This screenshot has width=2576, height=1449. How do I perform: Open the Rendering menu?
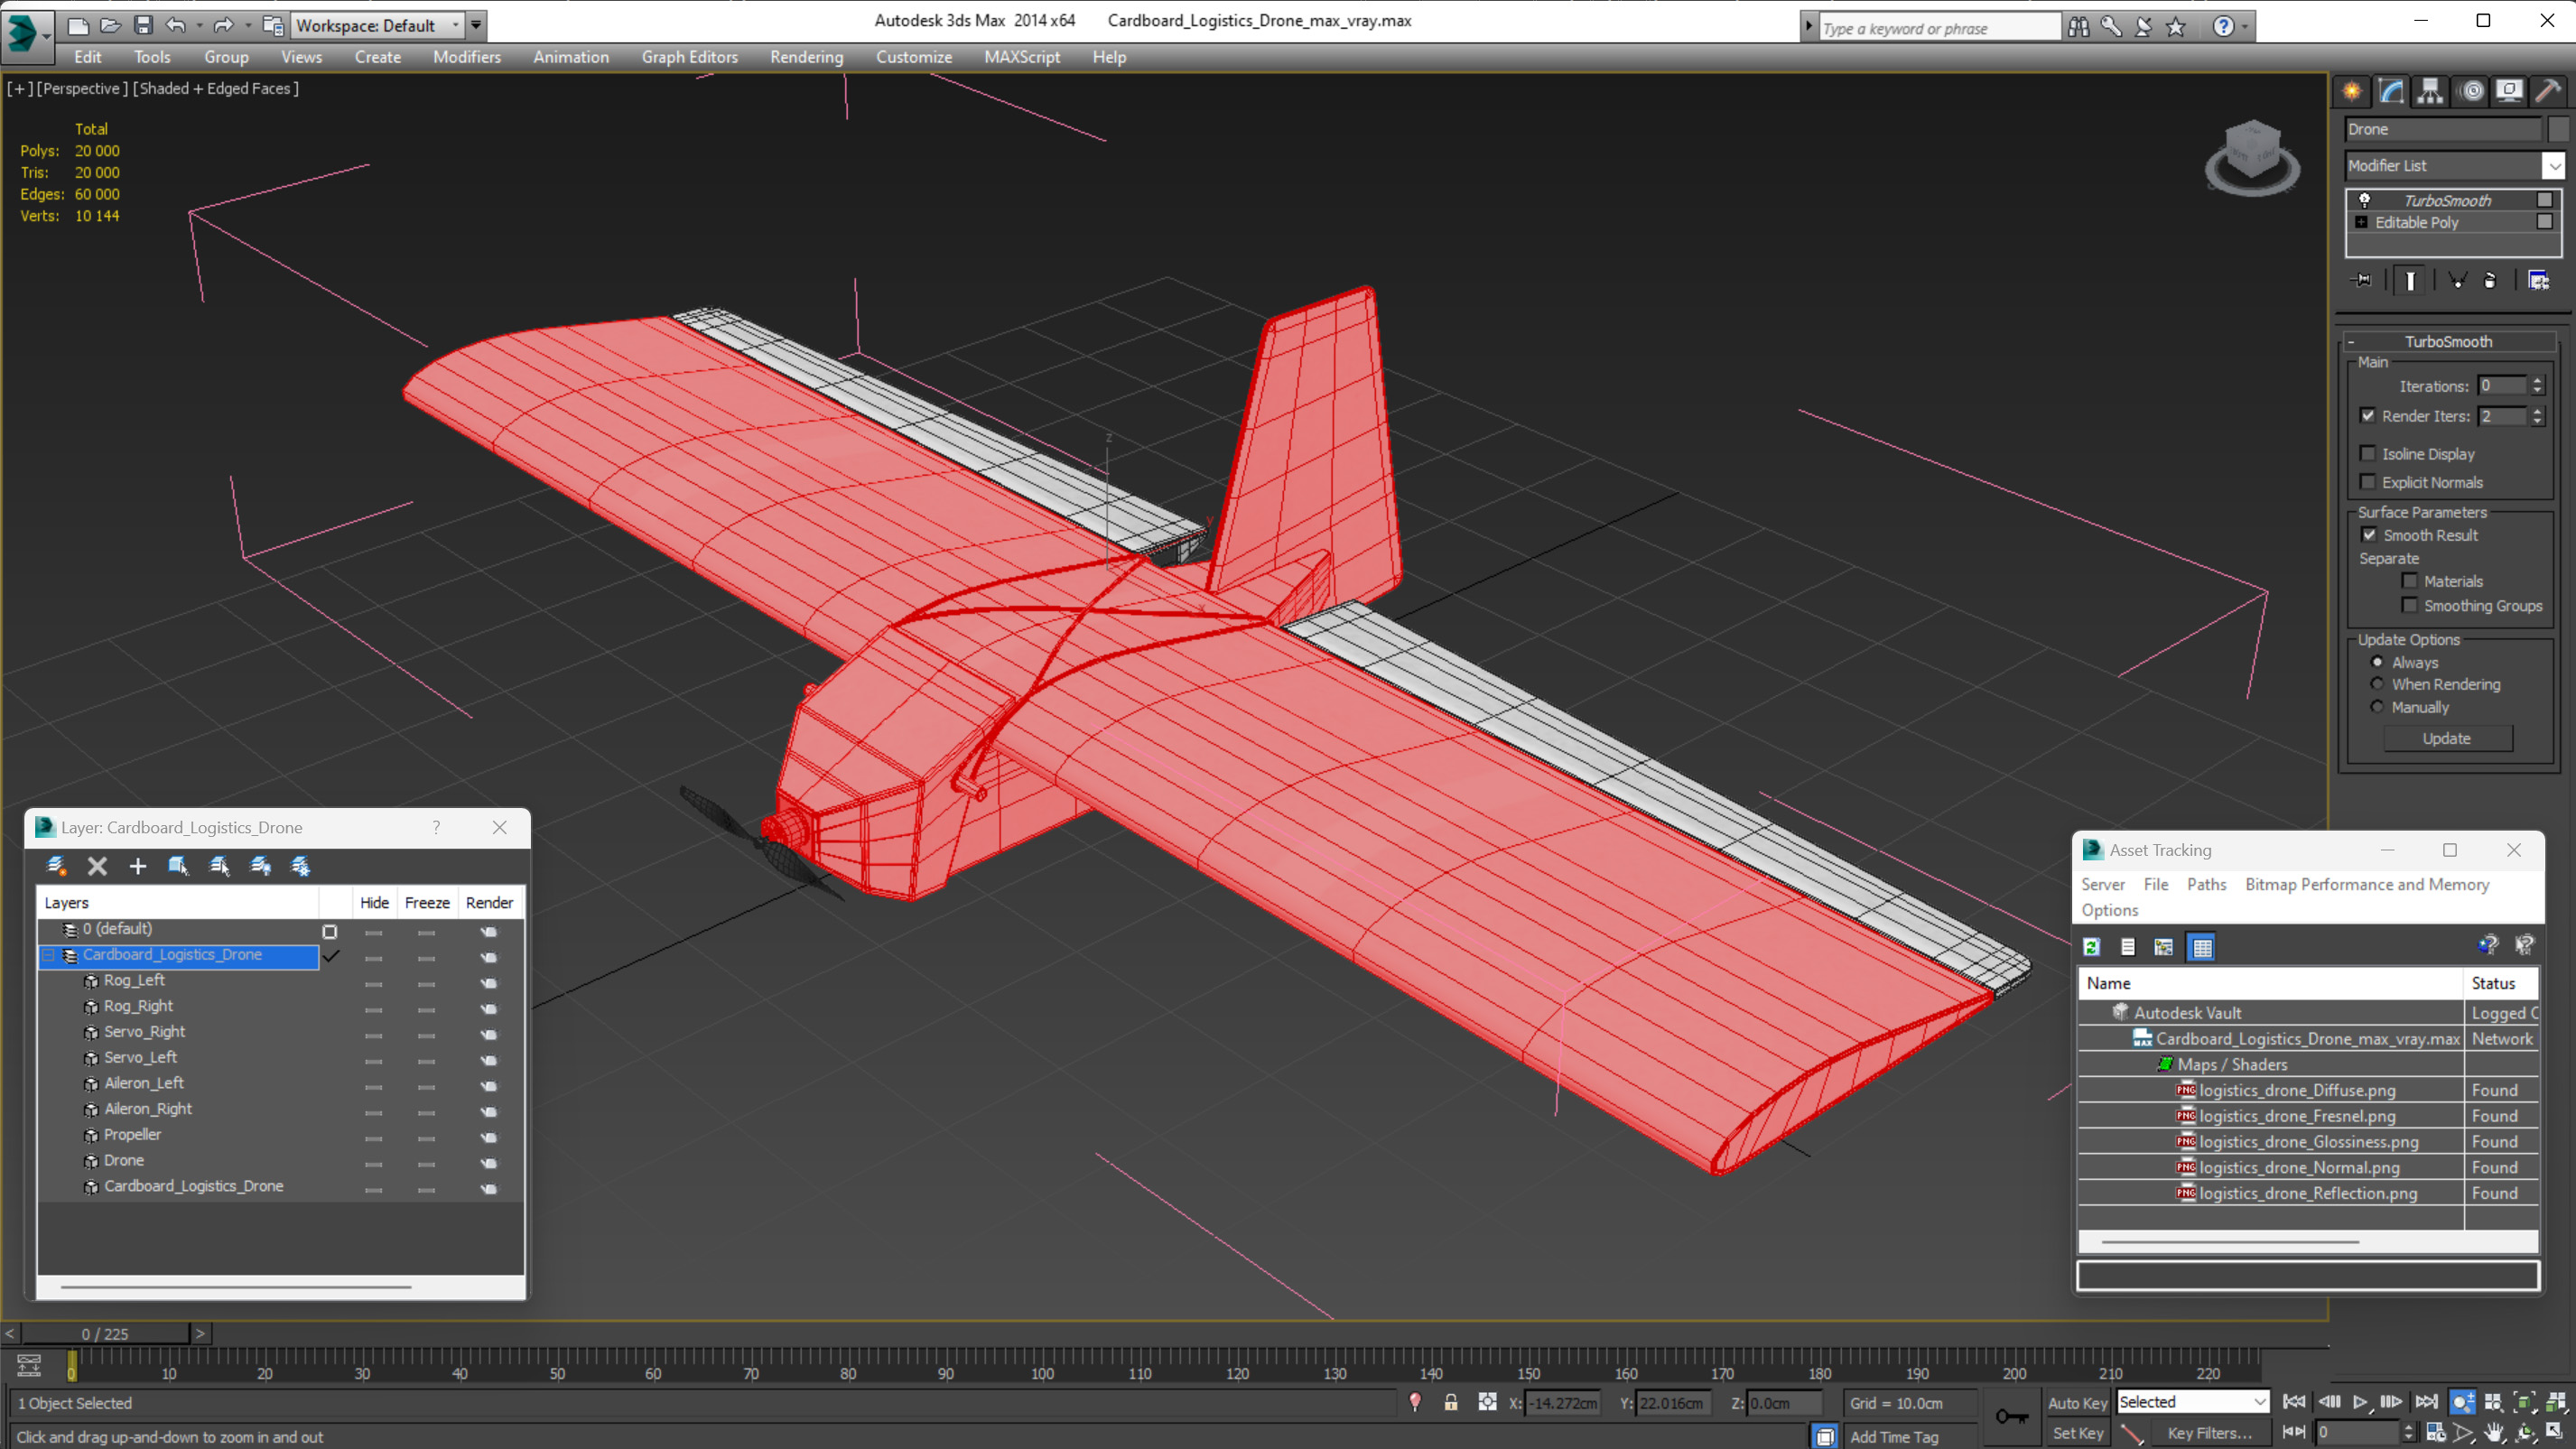[x=806, y=57]
